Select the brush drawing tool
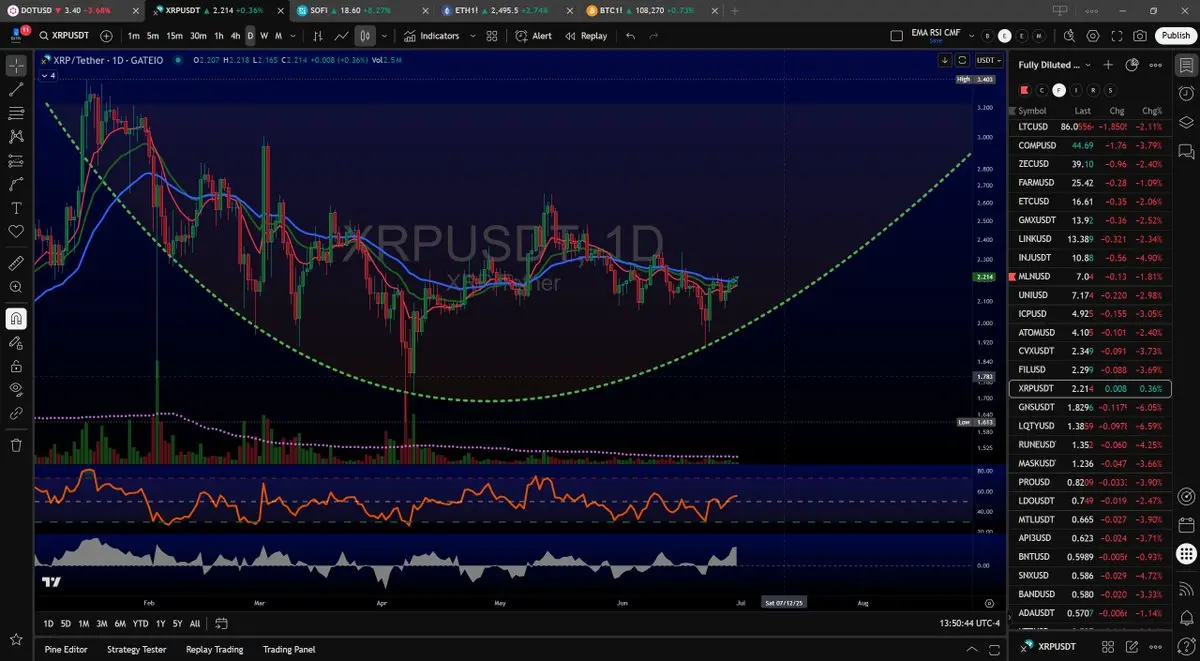Image resolution: width=1200 pixels, height=661 pixels. (16, 184)
